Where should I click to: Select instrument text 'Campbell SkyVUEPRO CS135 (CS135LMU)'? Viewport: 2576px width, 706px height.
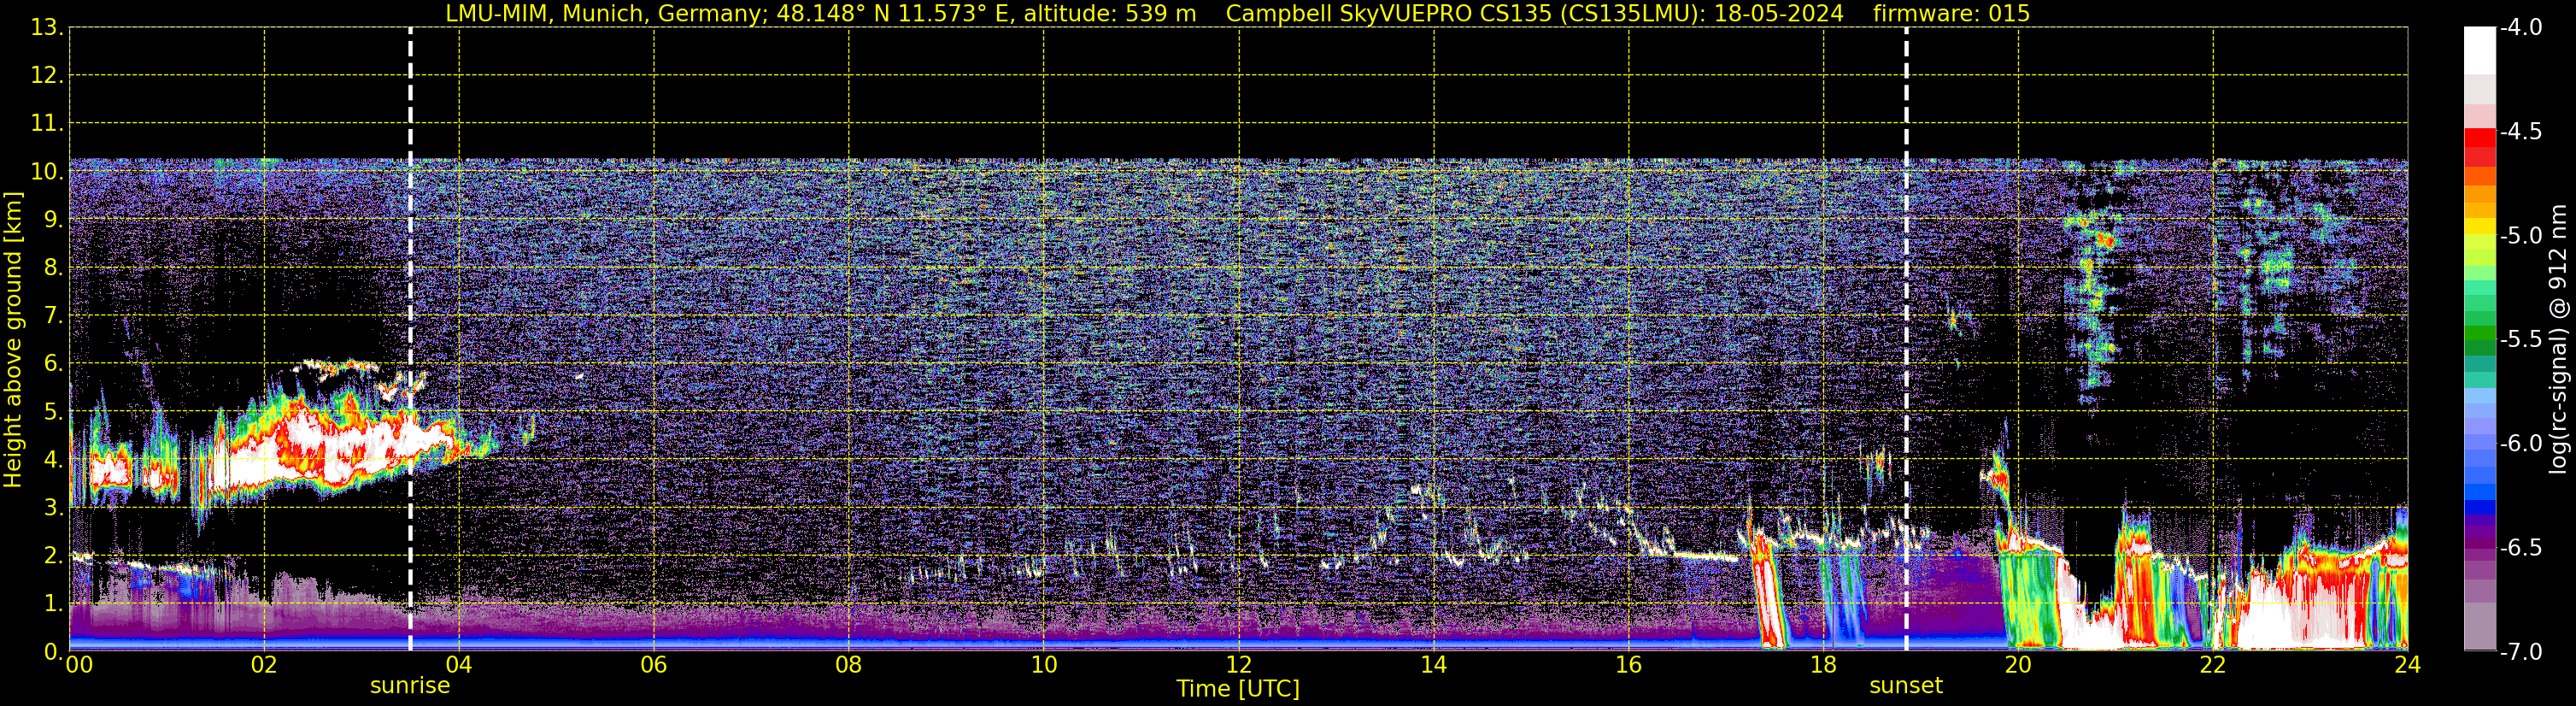(x=1461, y=13)
